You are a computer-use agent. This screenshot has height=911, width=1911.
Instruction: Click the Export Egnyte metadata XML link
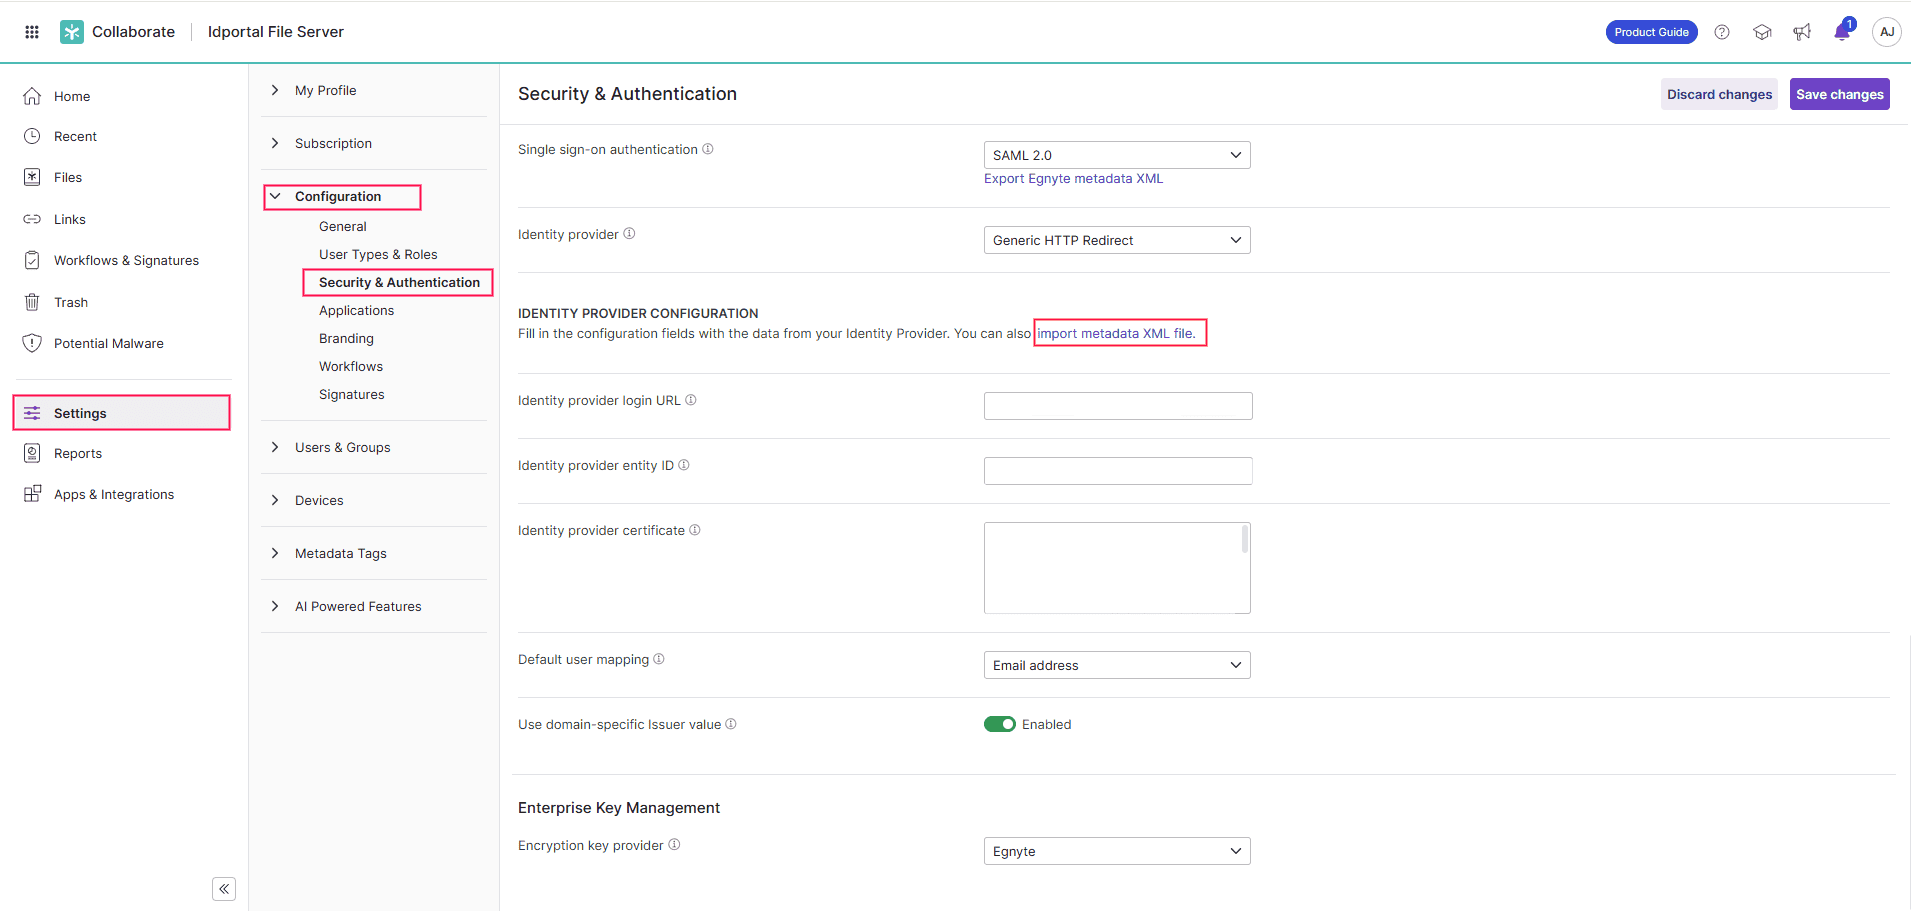(x=1073, y=178)
